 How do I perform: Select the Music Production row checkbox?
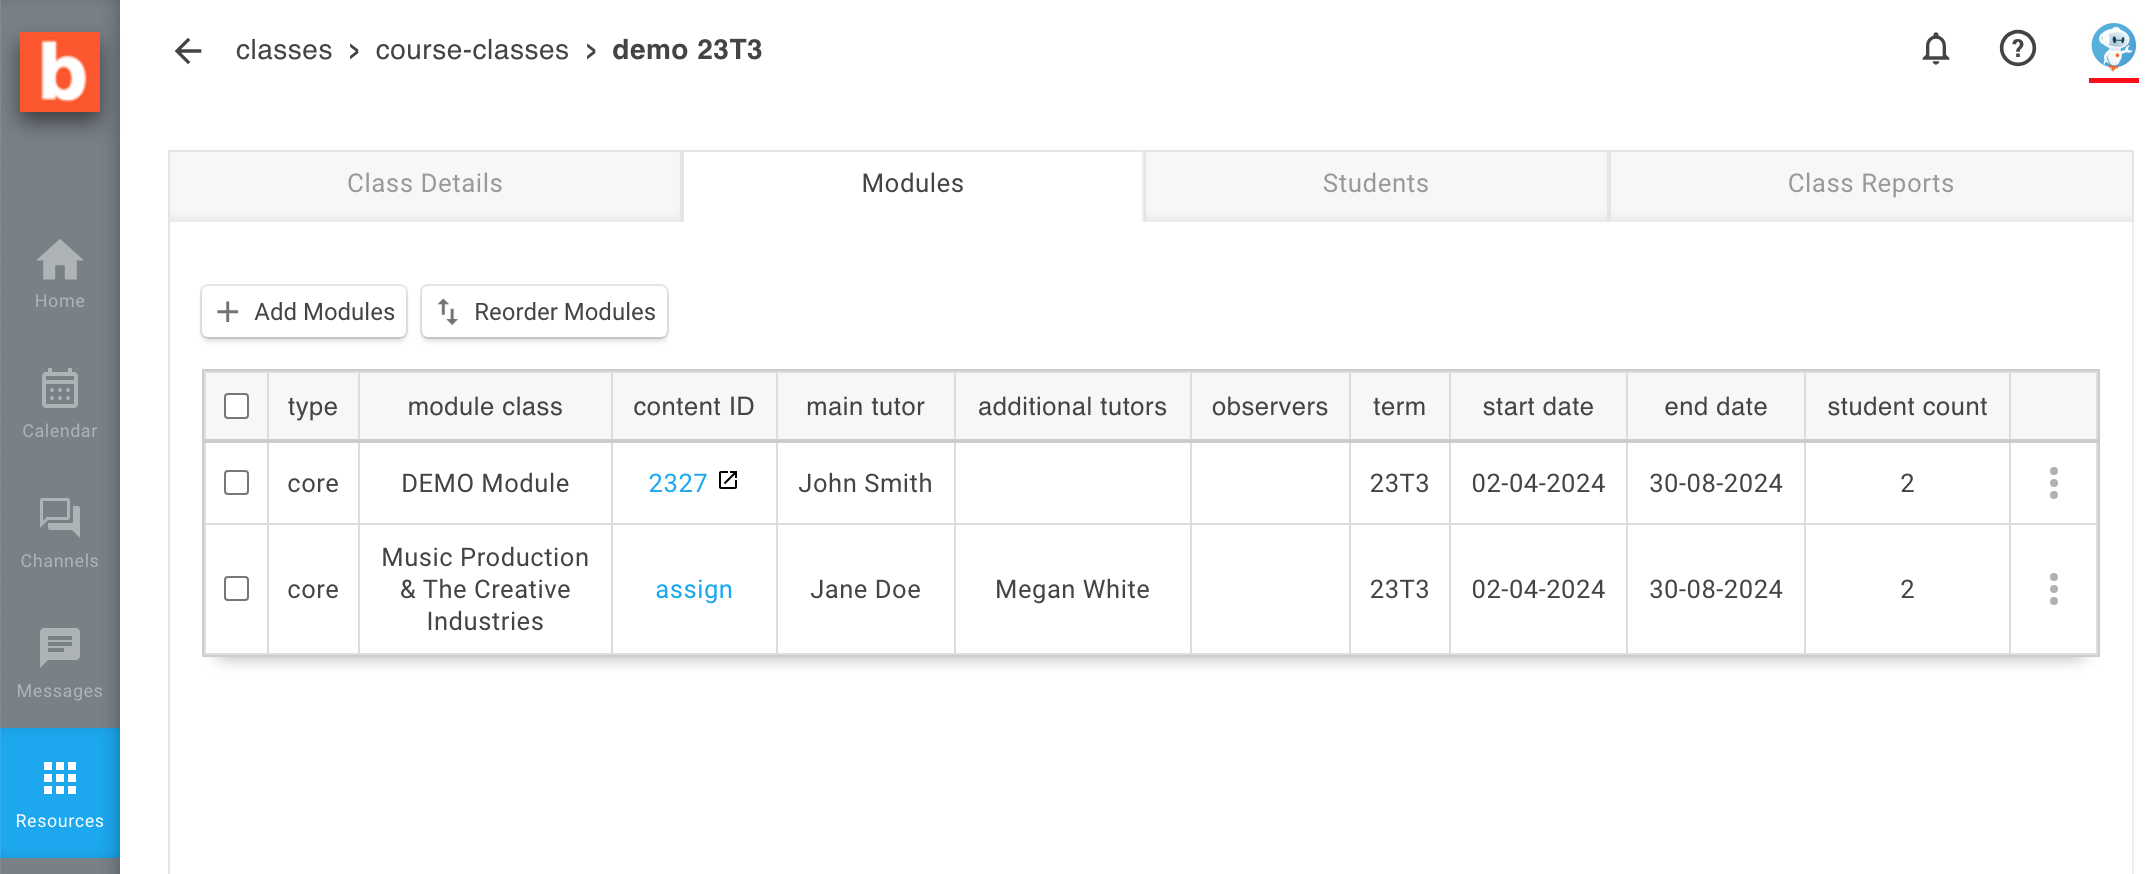tap(237, 589)
